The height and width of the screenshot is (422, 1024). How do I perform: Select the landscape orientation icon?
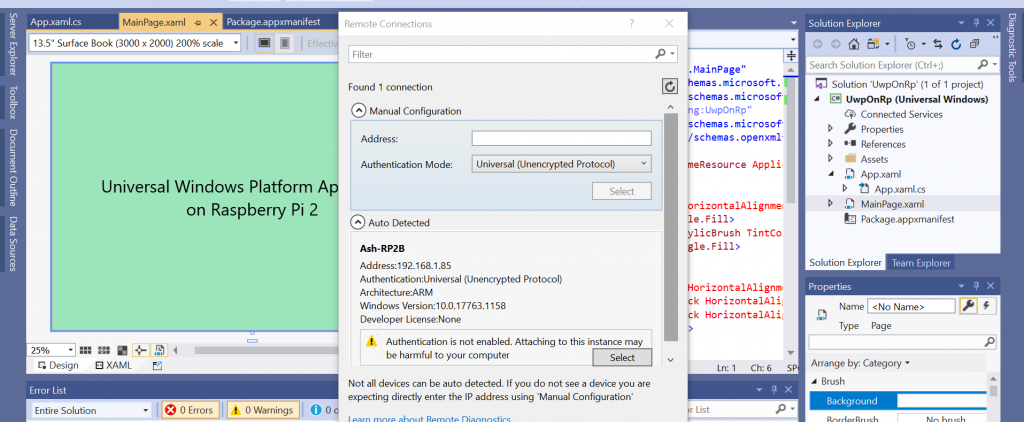point(264,43)
